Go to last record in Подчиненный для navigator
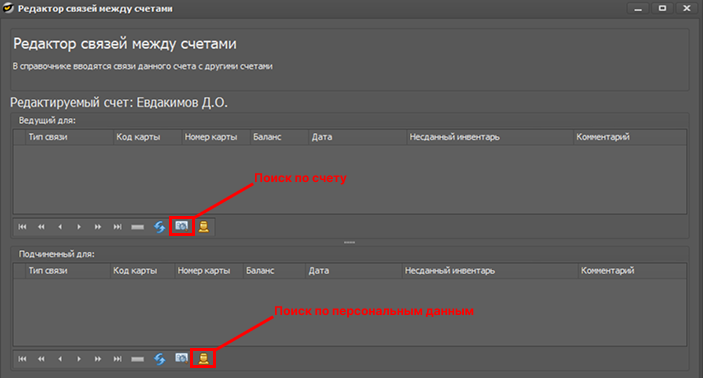This screenshot has height=378, width=703. 117,359
